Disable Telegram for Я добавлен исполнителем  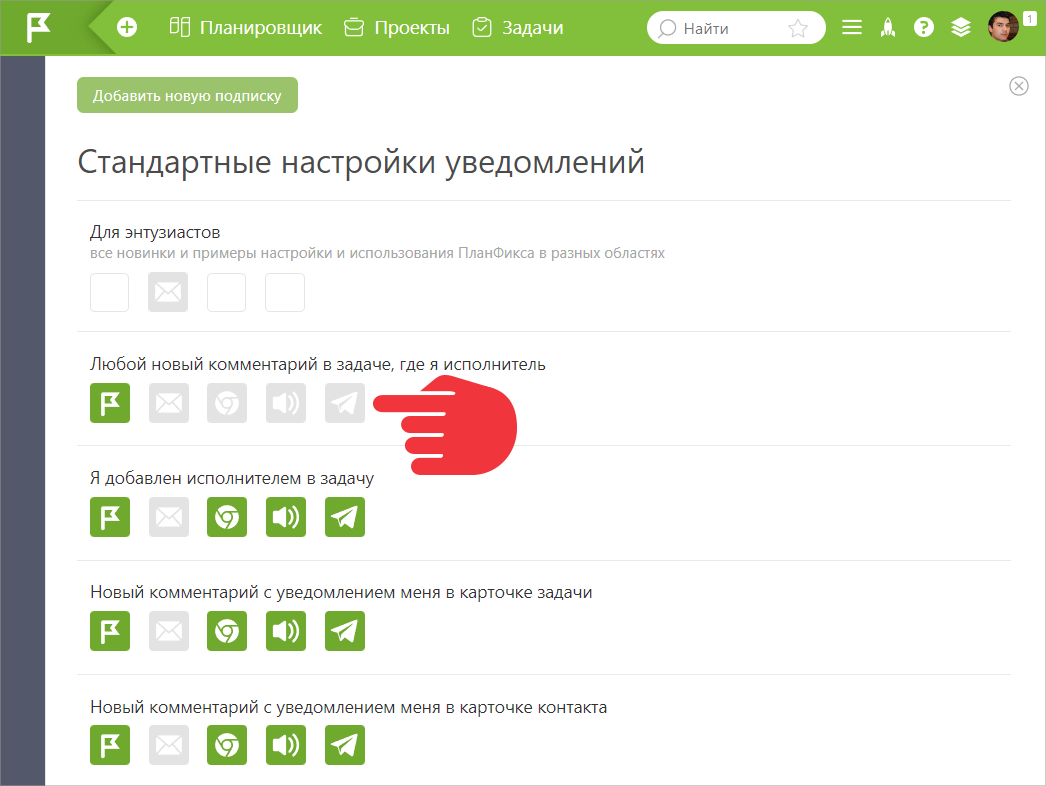(x=345, y=517)
